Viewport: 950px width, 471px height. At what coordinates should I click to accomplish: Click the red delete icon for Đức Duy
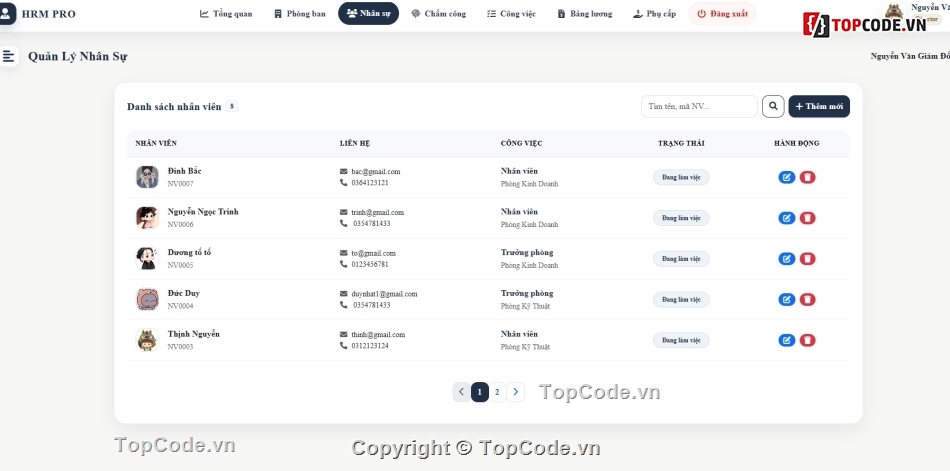click(807, 299)
